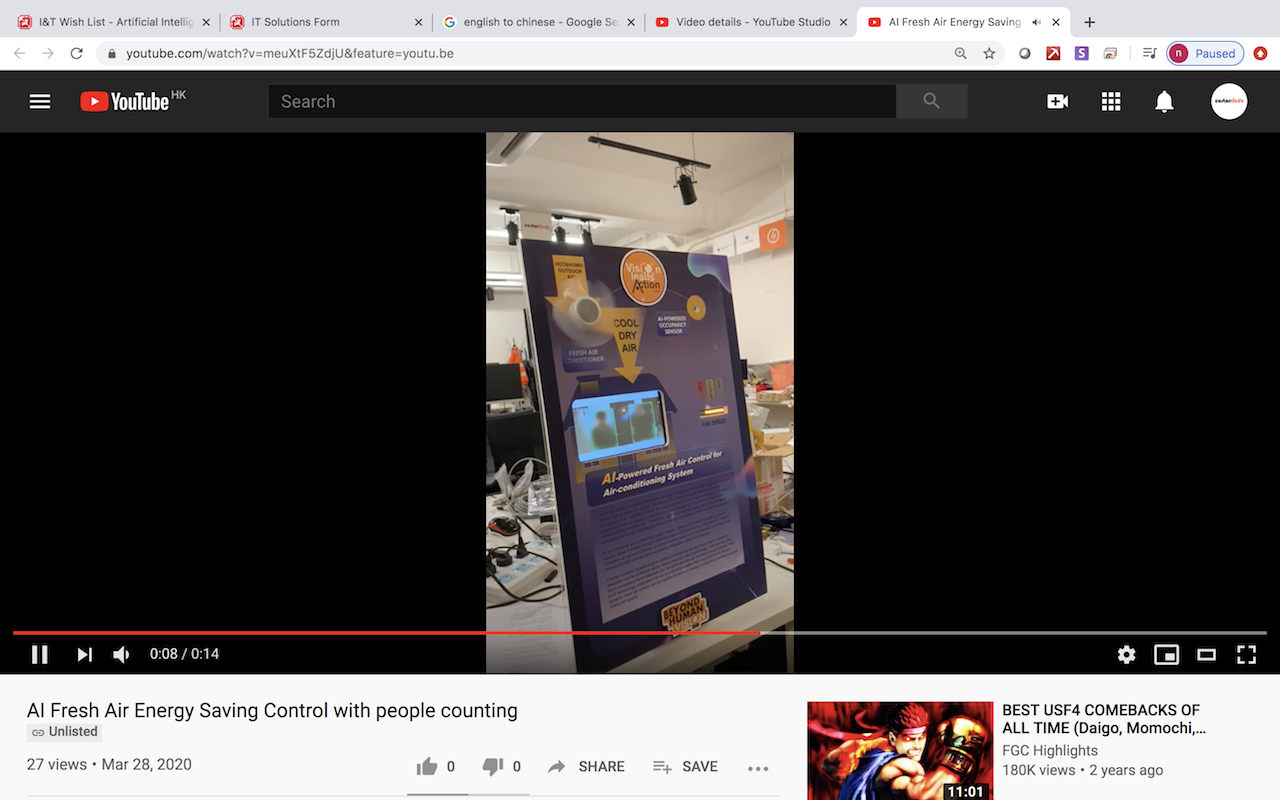Open the notifications bell

(1164, 101)
